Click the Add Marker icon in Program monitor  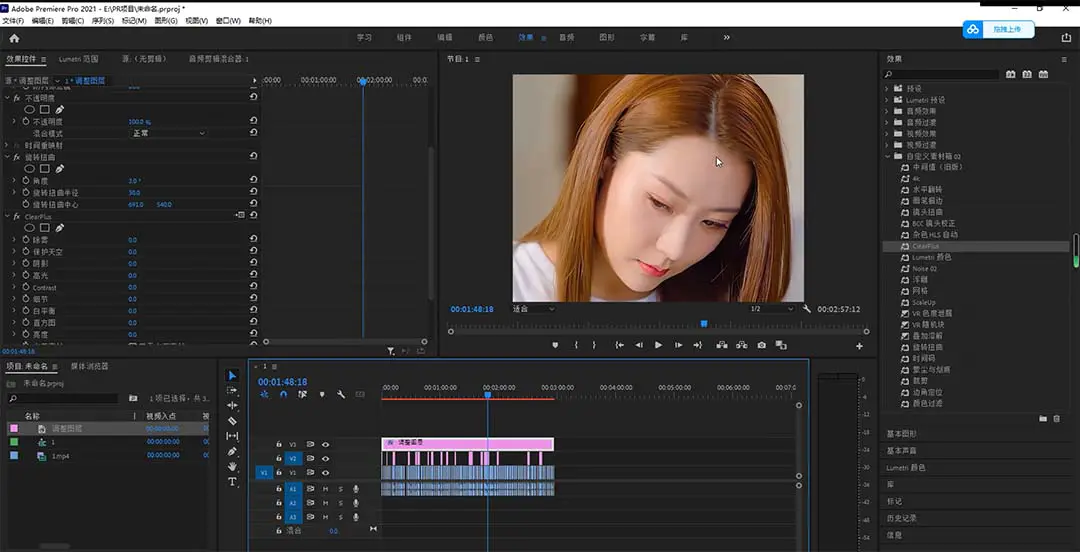tap(555, 345)
